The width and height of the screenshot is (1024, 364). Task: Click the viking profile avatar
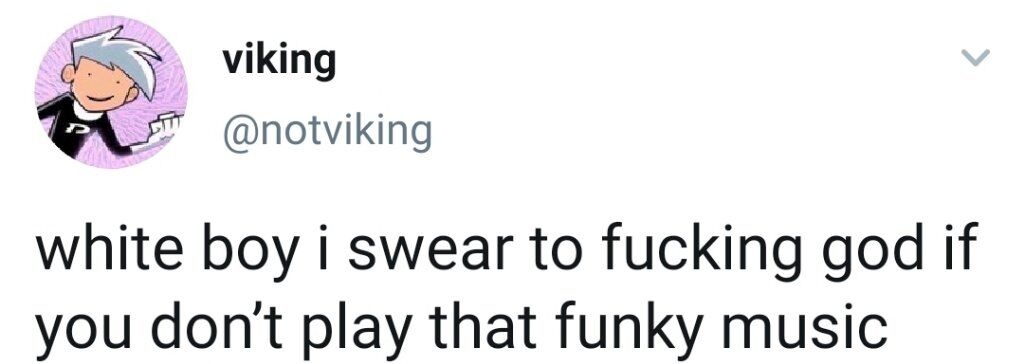[x=111, y=92]
